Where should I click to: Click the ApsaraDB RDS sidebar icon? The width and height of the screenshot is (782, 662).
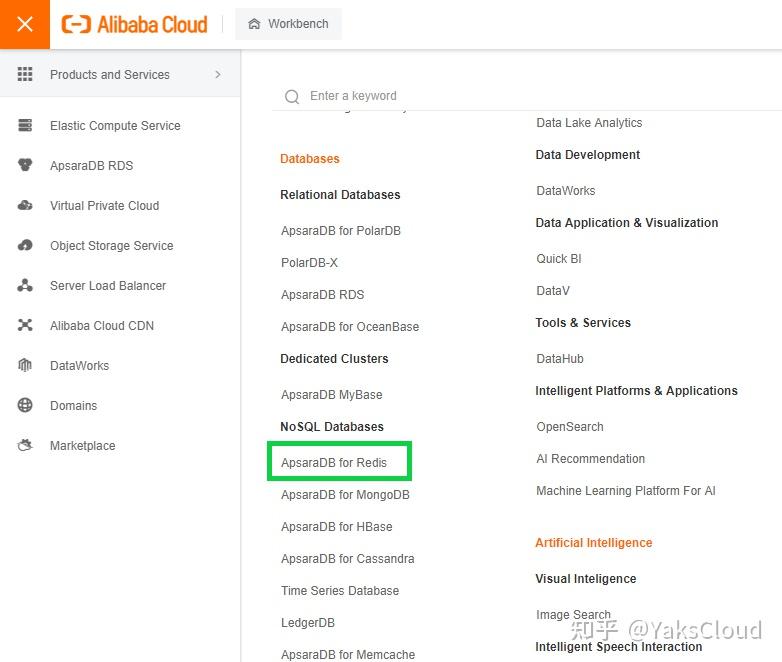26,166
